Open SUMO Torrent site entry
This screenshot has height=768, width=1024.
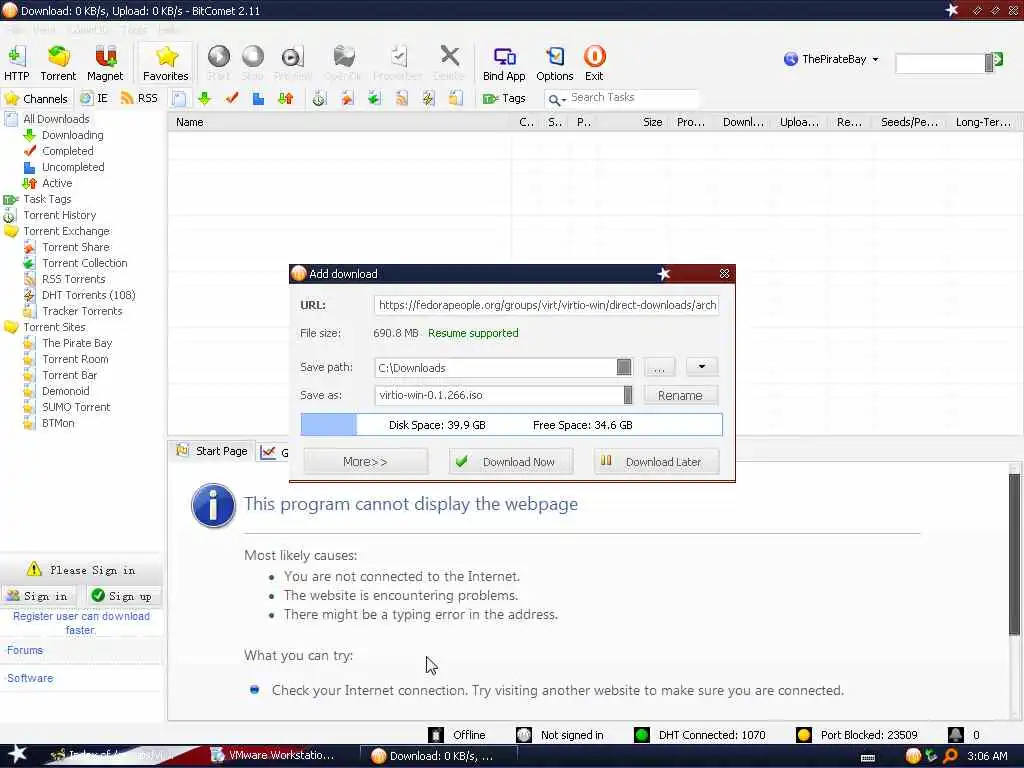[x=76, y=407]
